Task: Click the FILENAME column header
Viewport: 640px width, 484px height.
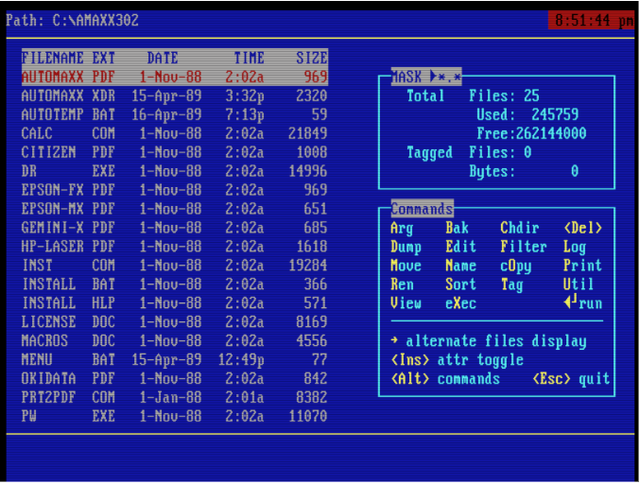Action: tap(53, 58)
